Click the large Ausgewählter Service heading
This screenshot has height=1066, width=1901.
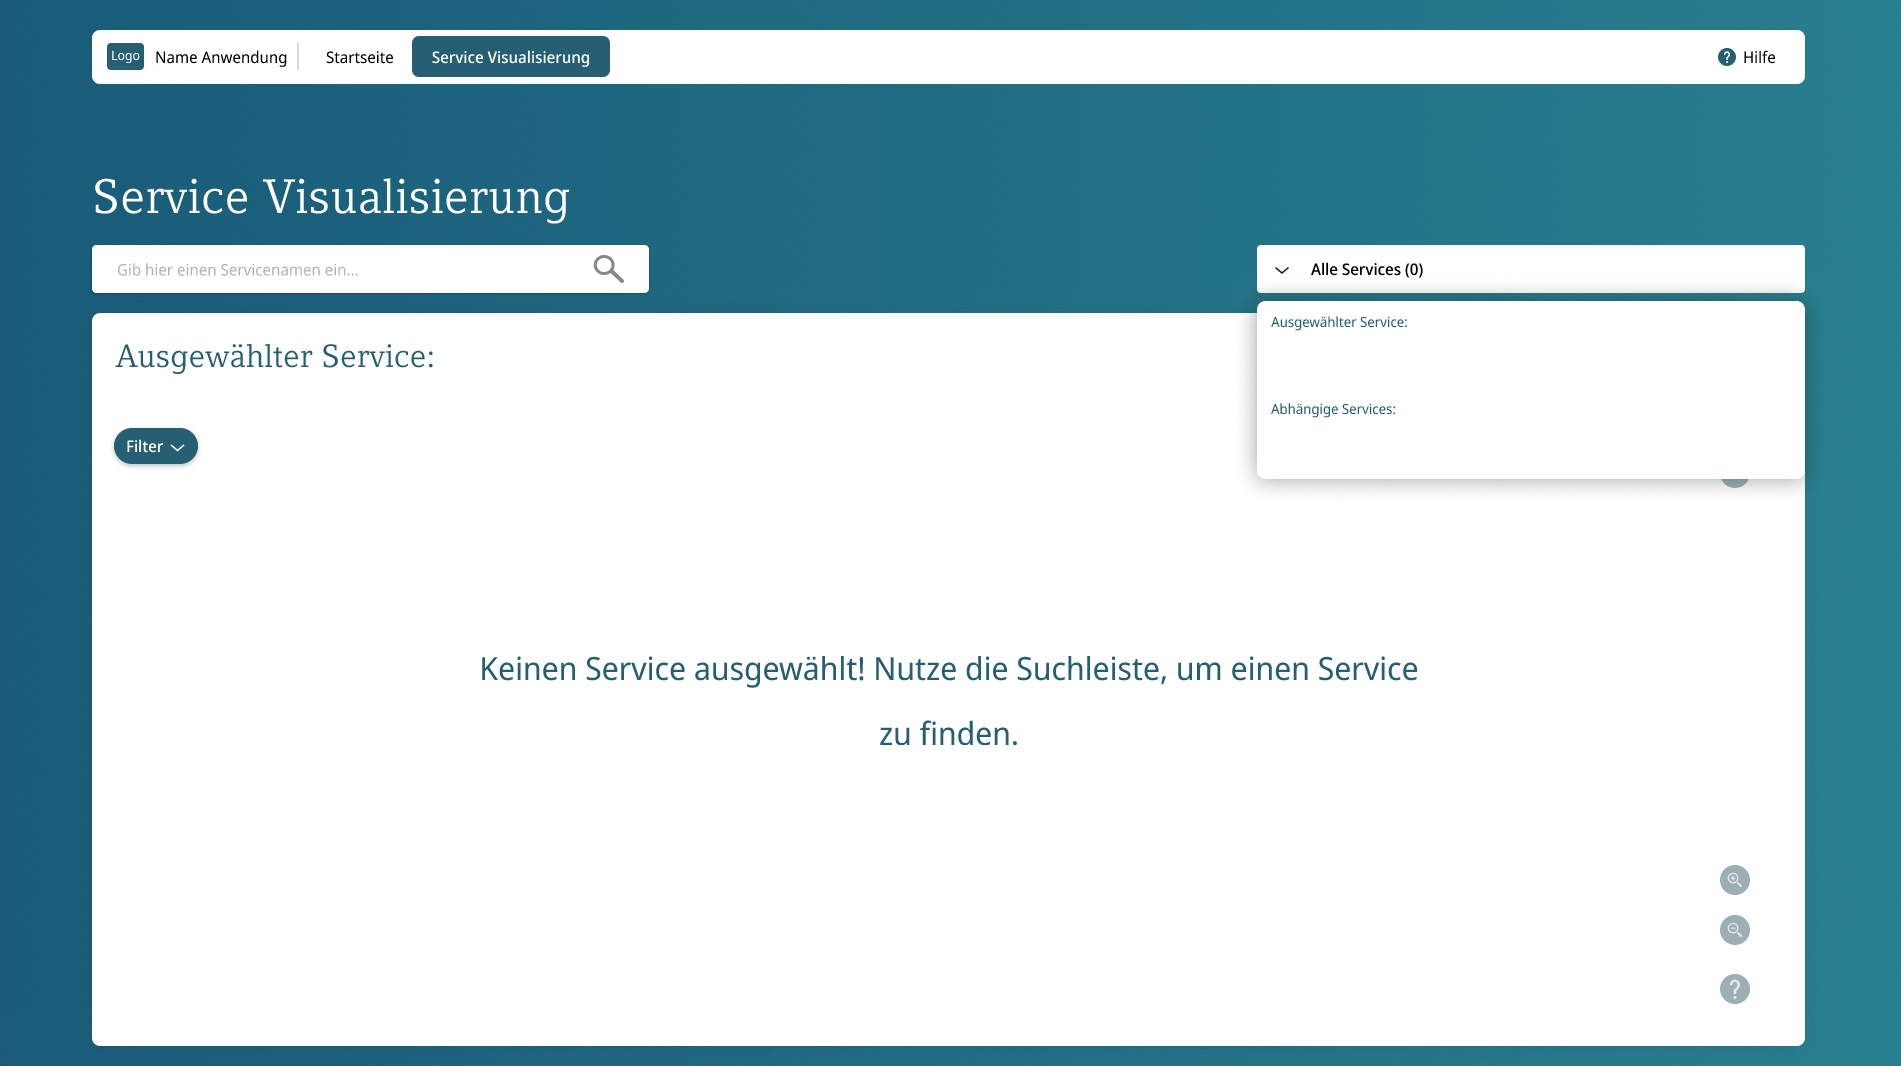pos(275,356)
